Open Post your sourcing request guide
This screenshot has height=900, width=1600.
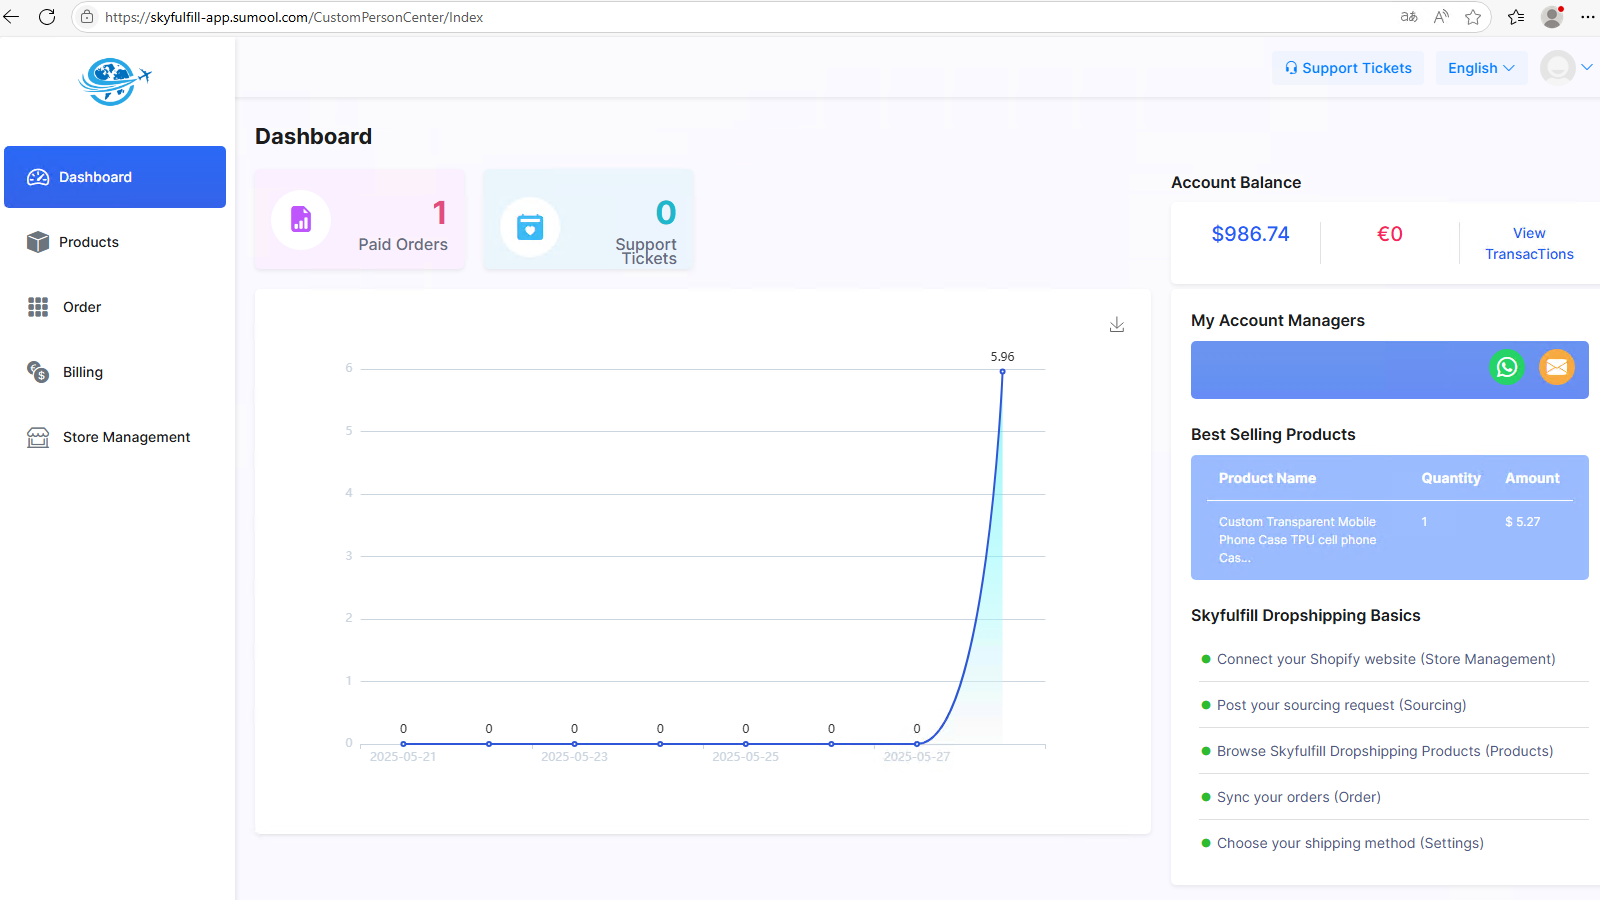(1341, 705)
